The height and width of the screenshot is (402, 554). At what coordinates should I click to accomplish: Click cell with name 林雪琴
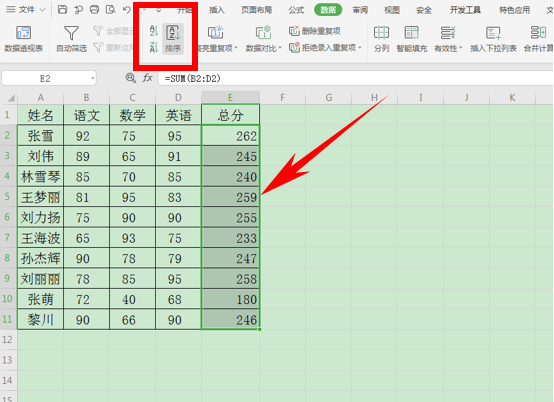tap(41, 176)
